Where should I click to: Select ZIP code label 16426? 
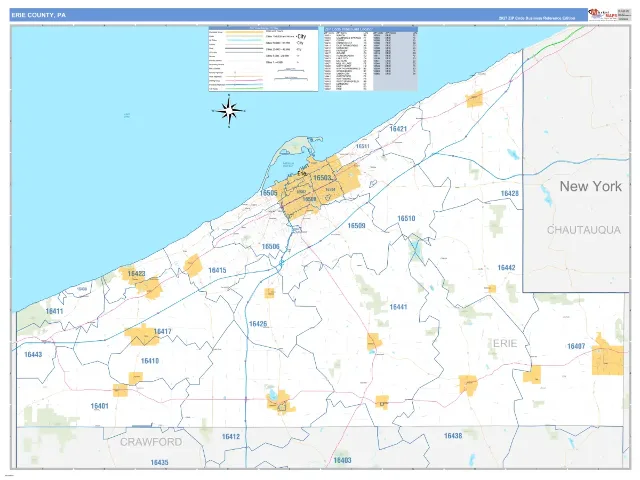[258, 324]
